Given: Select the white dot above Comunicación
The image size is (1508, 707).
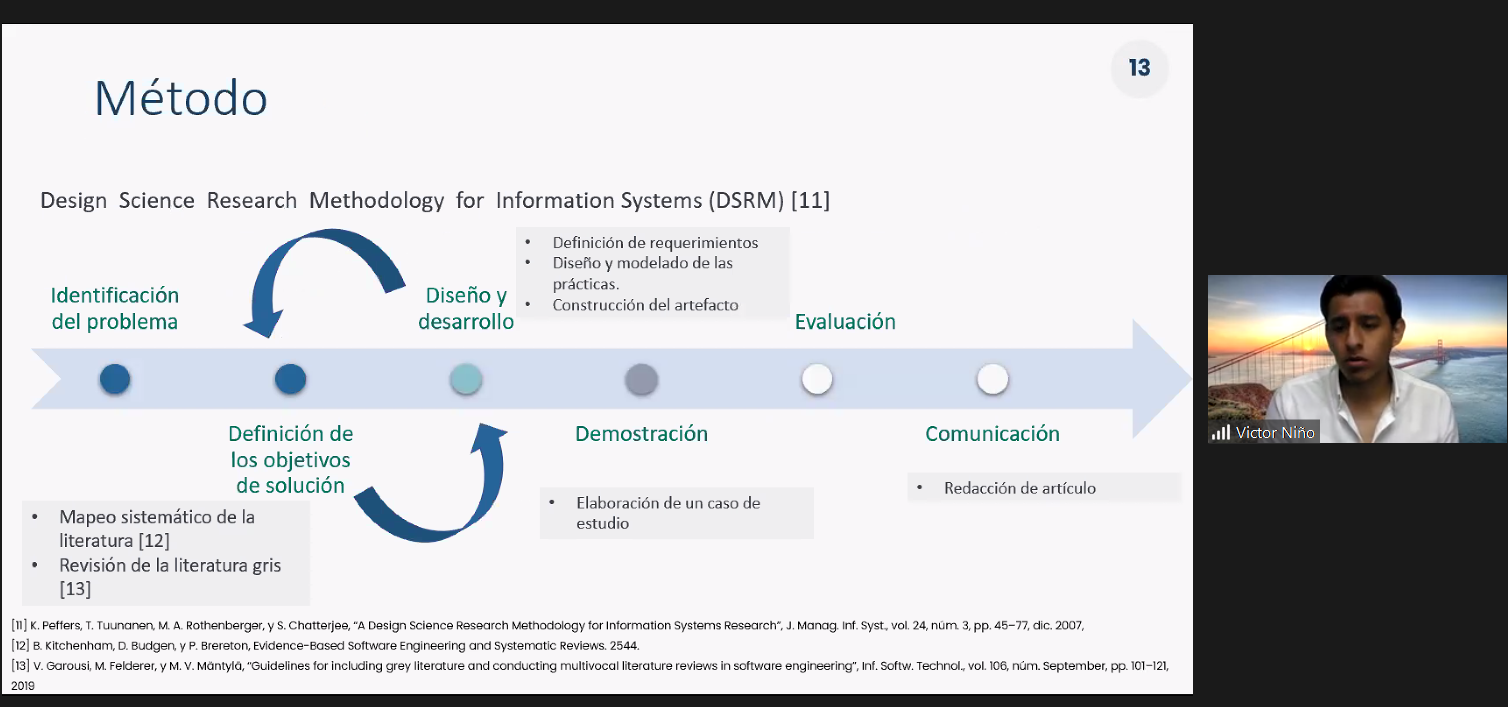Looking at the screenshot, I should click(x=992, y=379).
